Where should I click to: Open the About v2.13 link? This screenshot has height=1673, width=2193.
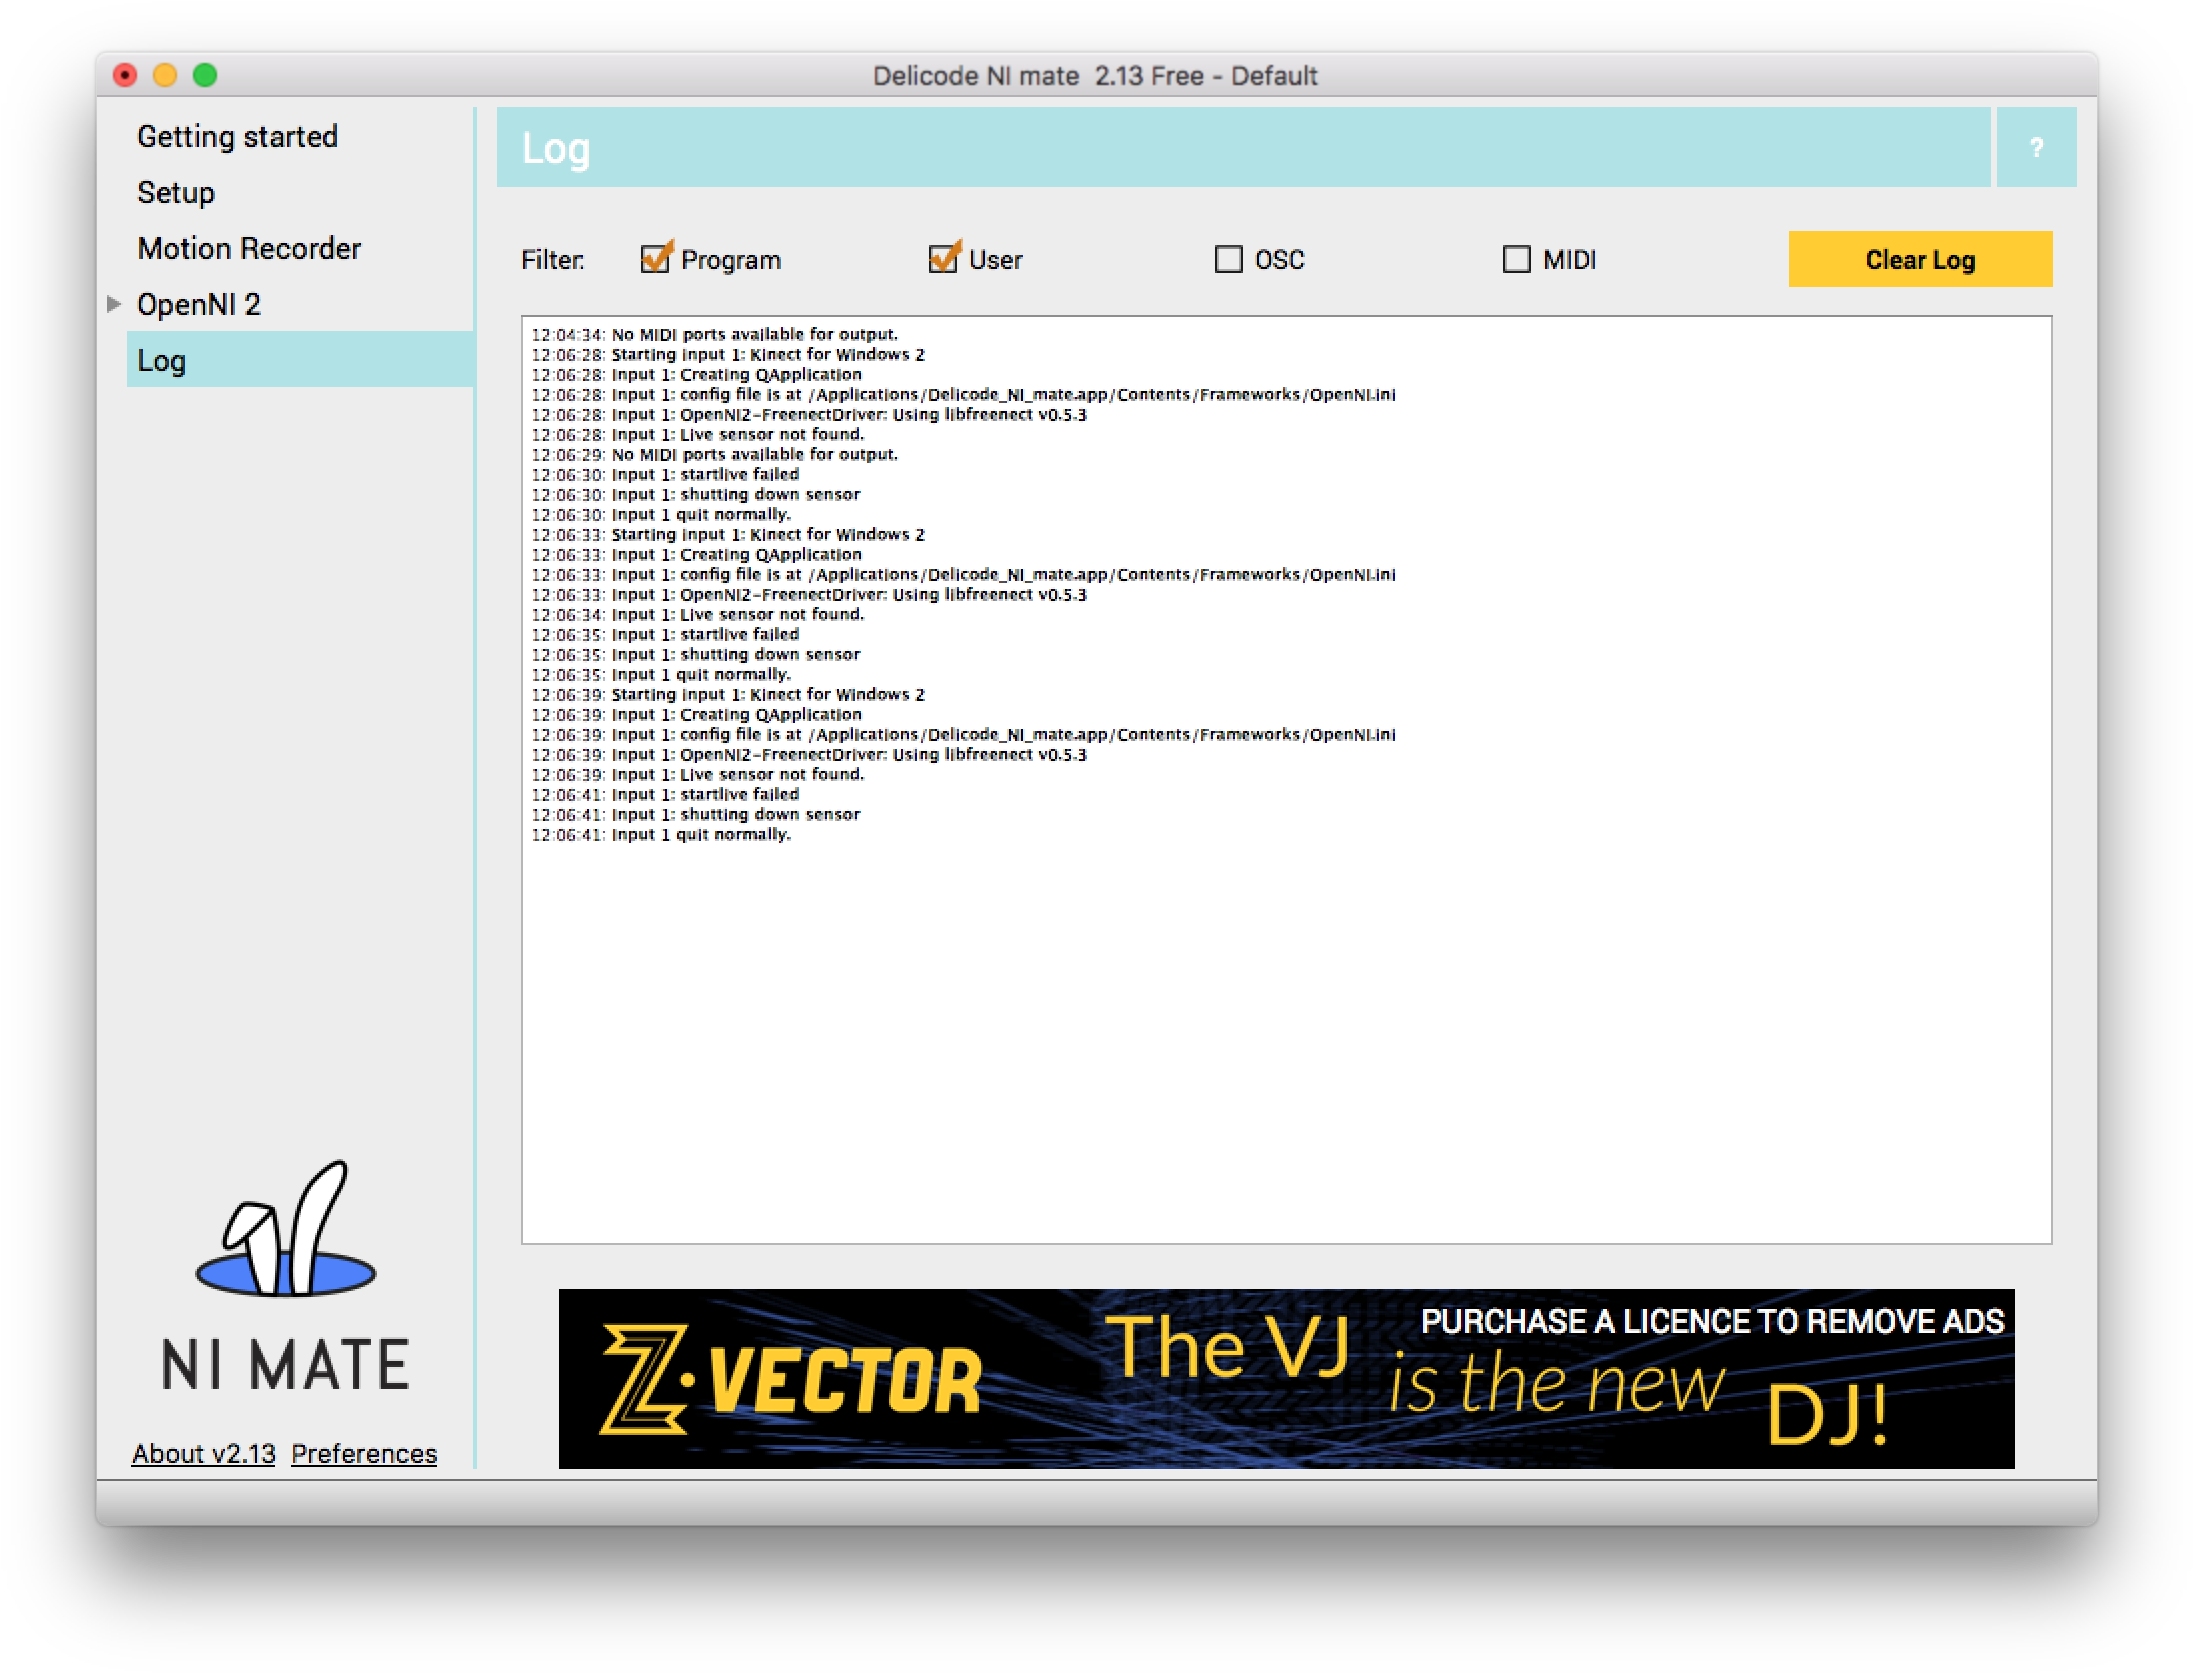point(203,1453)
